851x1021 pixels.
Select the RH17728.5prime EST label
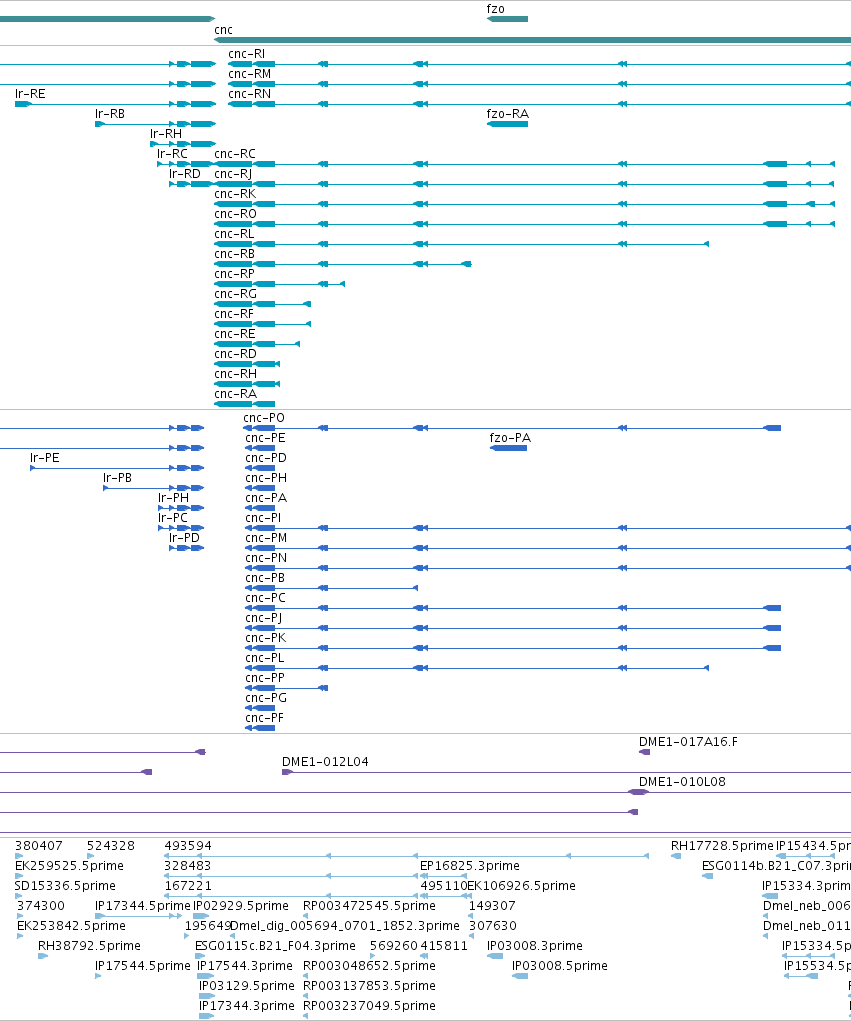tap(722, 846)
